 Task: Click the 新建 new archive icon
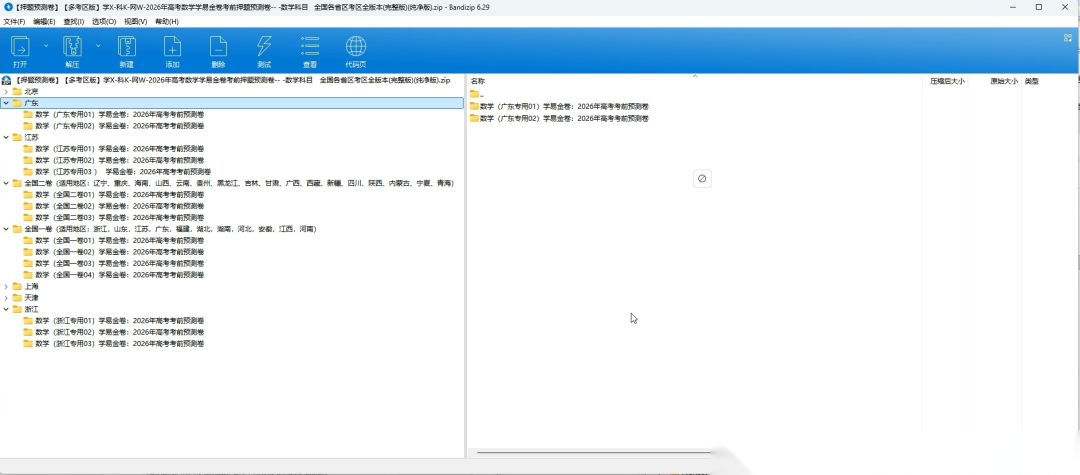point(127,47)
